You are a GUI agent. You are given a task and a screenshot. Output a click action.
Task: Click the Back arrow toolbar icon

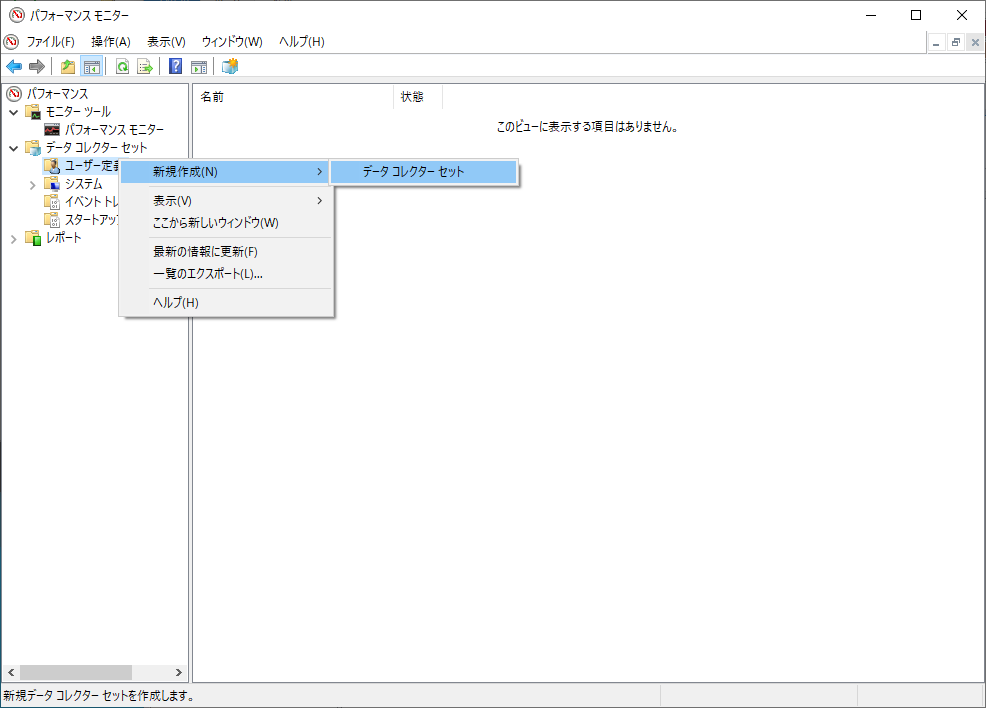click(x=14, y=66)
